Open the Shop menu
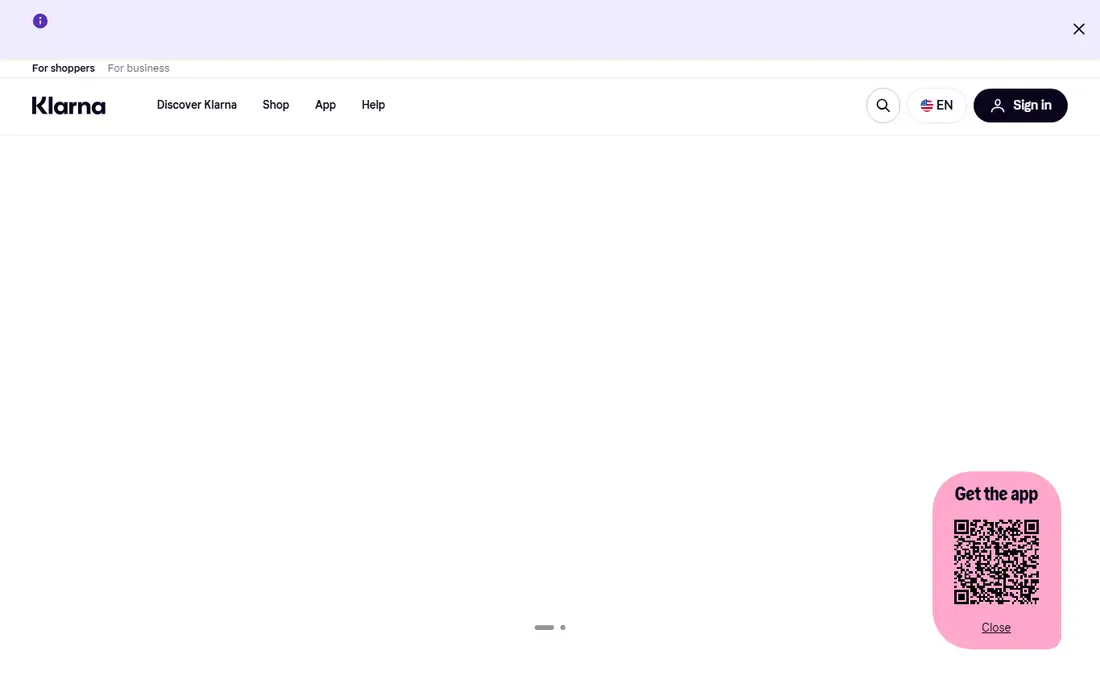This screenshot has width=1100, height=688. pos(276,104)
